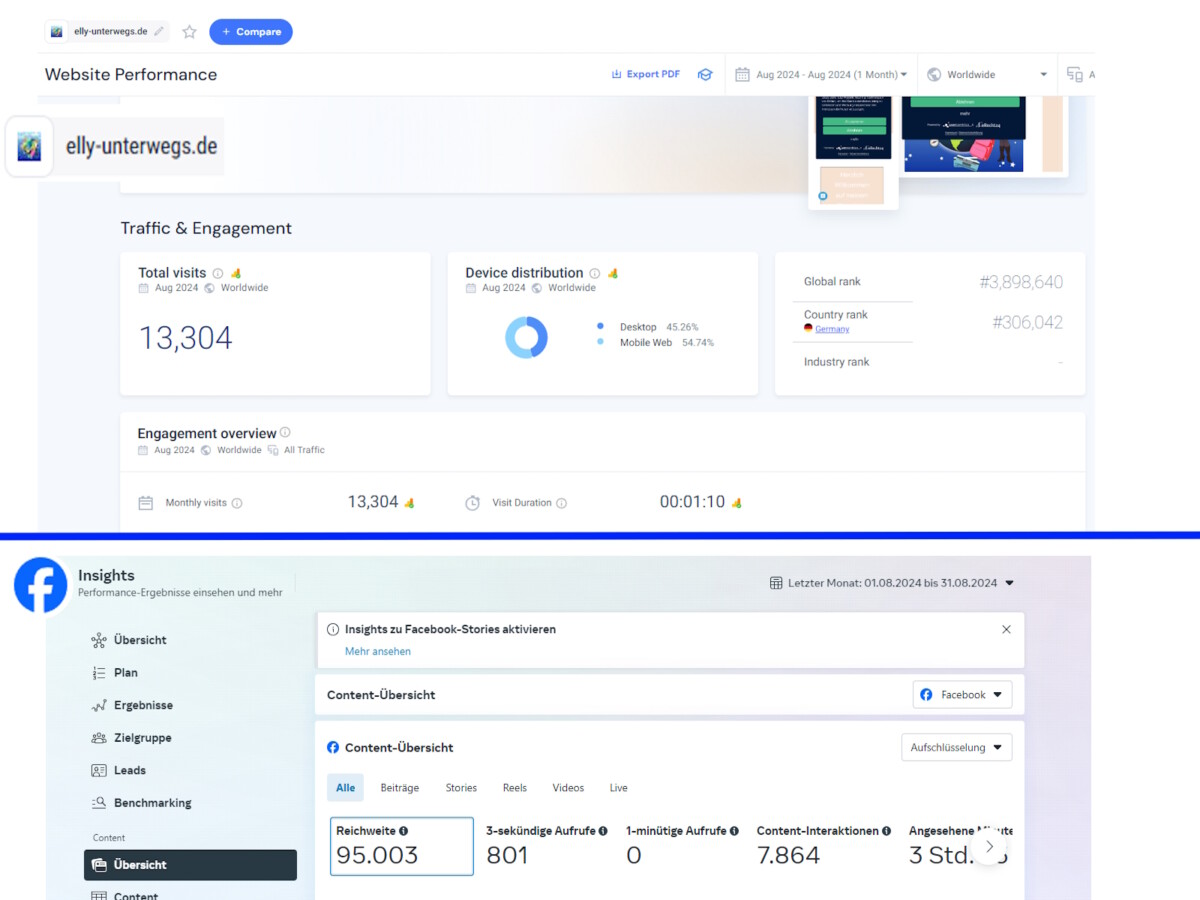Export the report as PDF
The height and width of the screenshot is (900, 1200).
pyautogui.click(x=646, y=74)
